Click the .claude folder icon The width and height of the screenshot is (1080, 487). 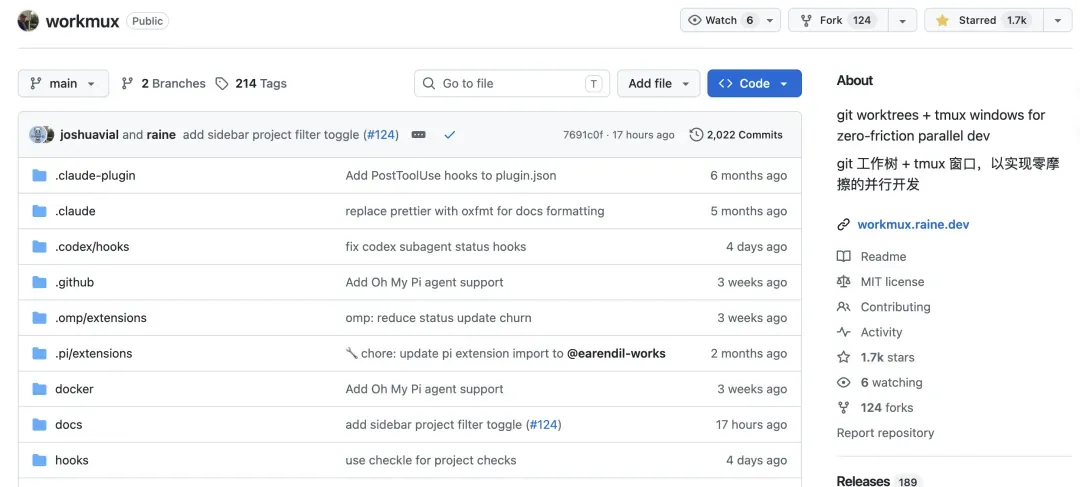pos(39,211)
